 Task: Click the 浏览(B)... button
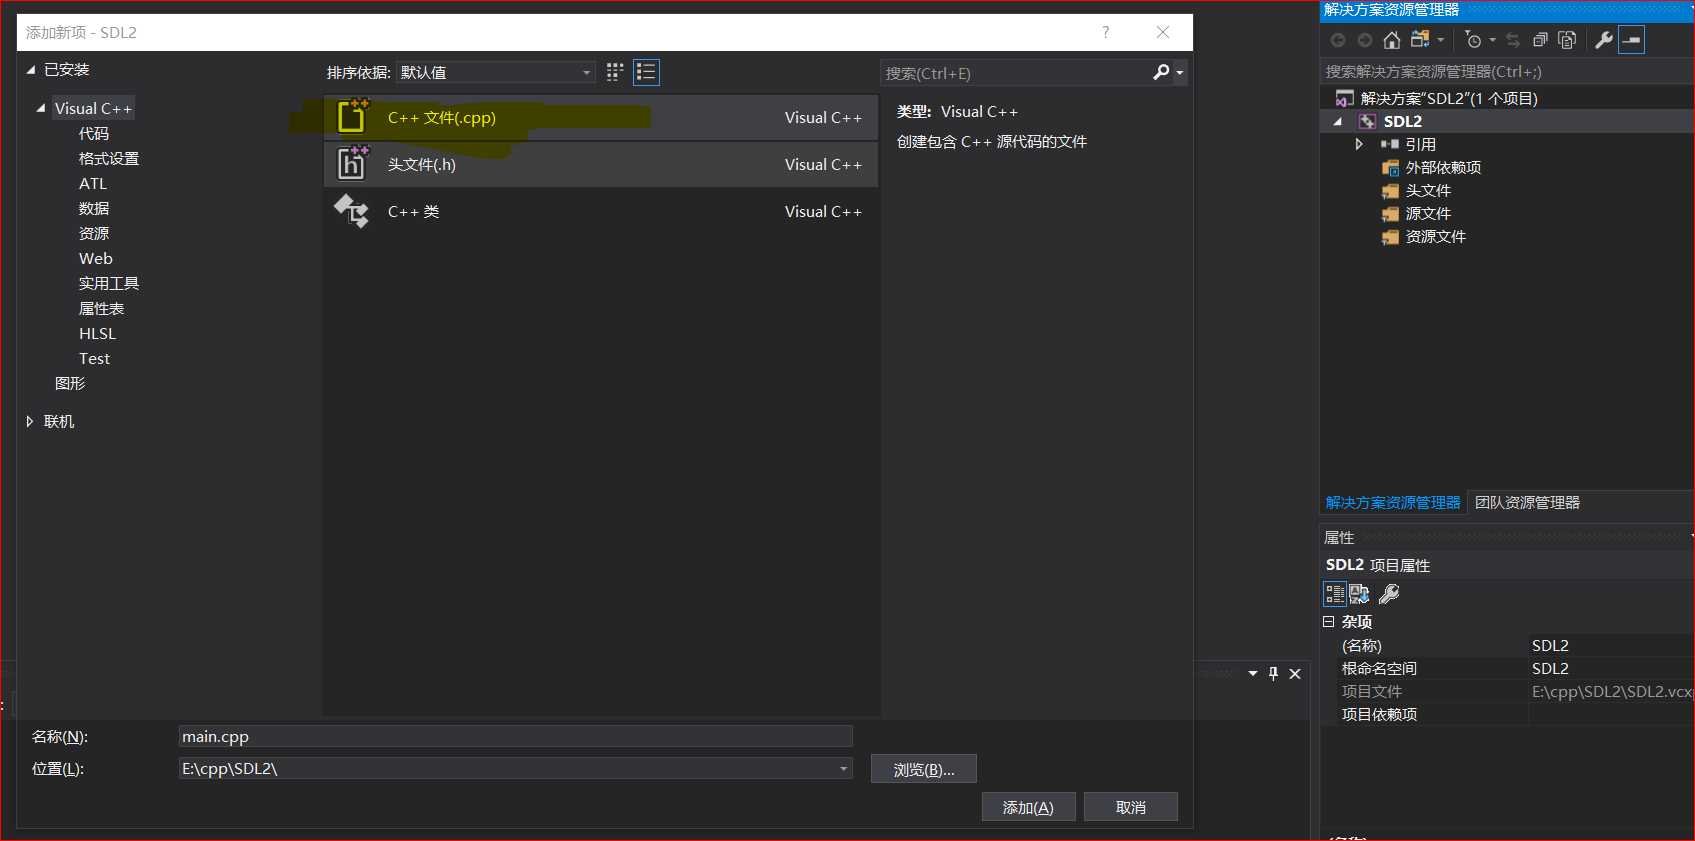924,769
